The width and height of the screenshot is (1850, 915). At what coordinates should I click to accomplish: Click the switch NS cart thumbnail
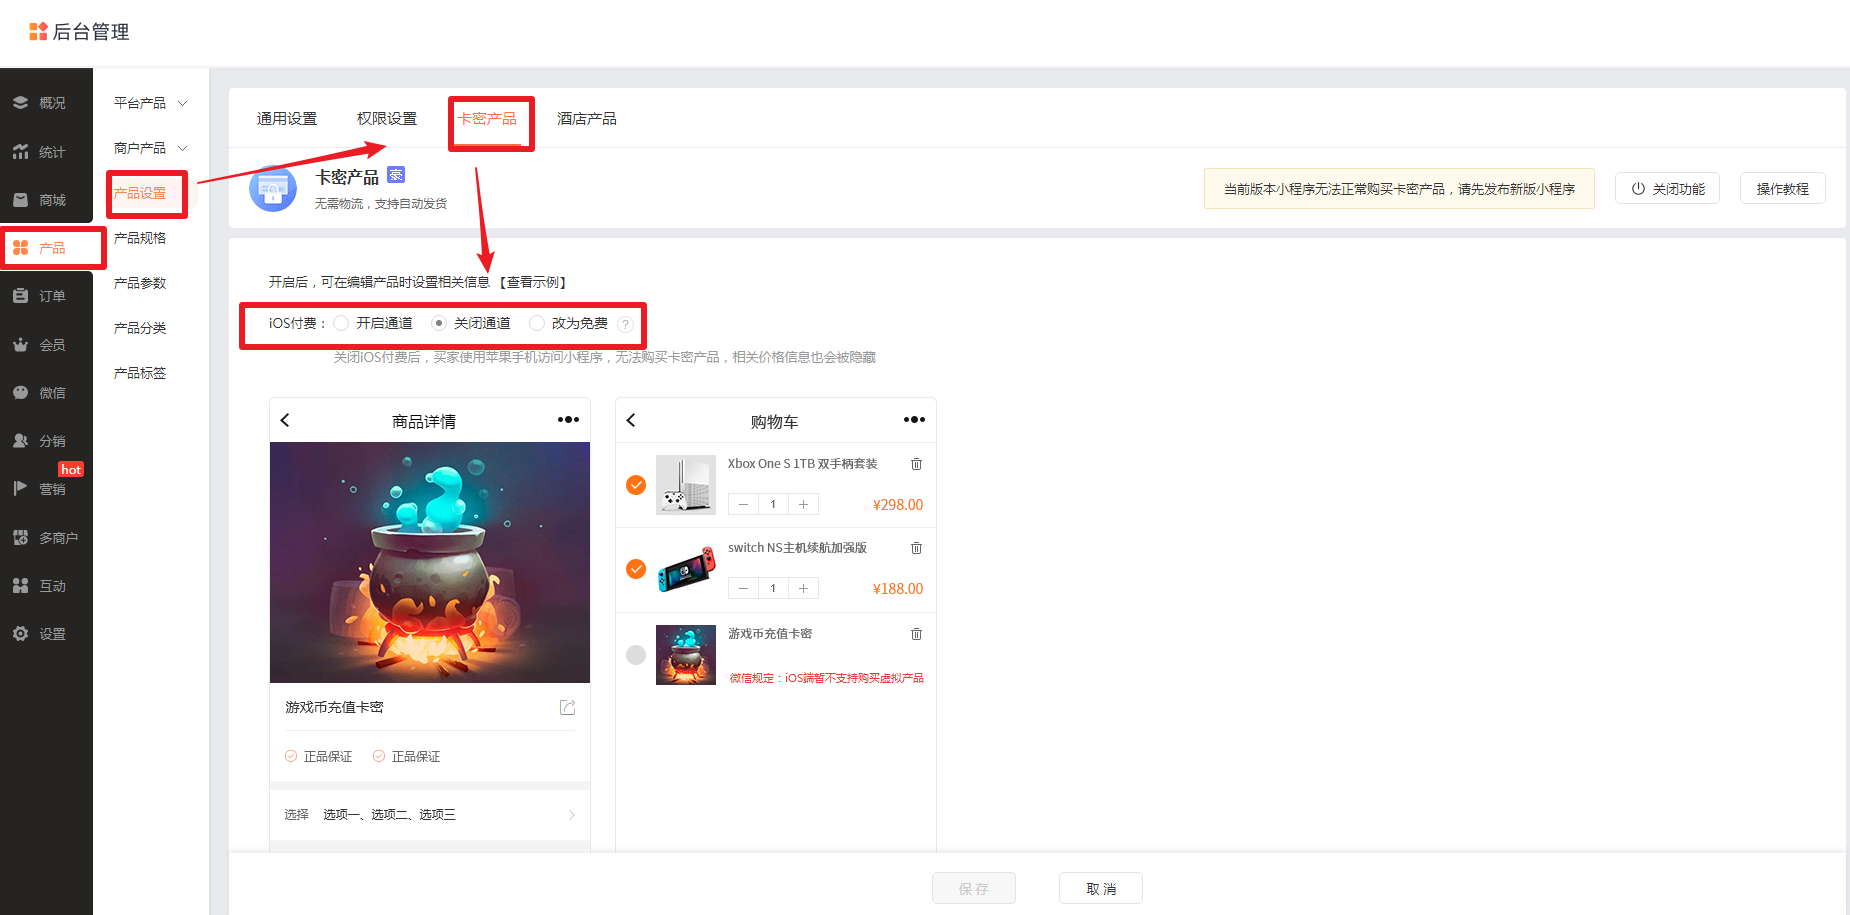[x=686, y=569]
